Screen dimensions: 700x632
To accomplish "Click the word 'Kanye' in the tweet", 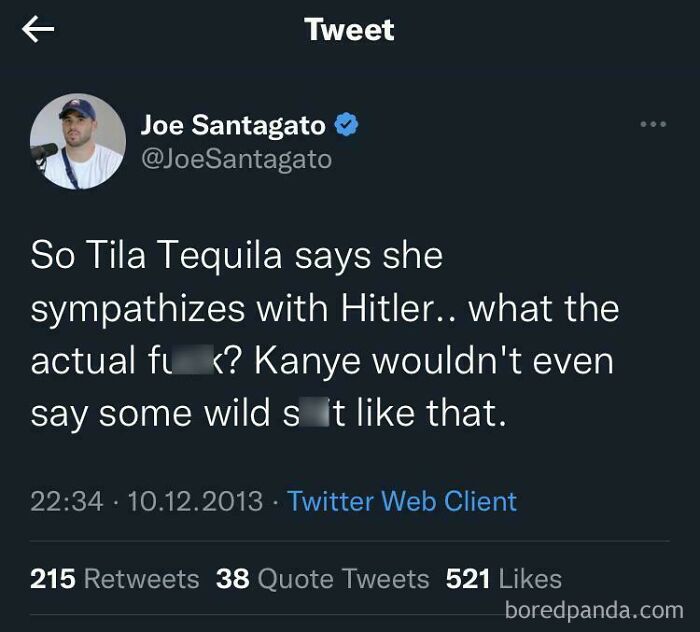I will coord(308,361).
